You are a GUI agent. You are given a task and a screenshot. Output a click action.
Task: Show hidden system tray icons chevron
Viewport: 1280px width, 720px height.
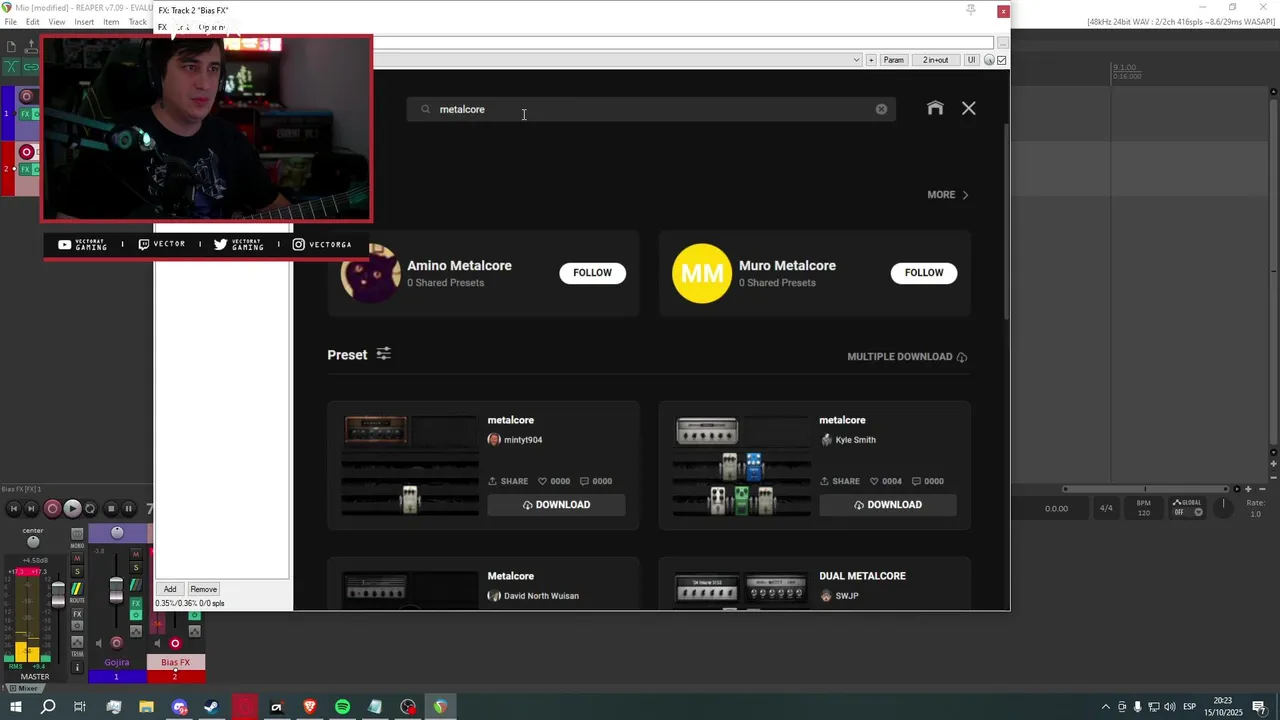pos(1105,707)
